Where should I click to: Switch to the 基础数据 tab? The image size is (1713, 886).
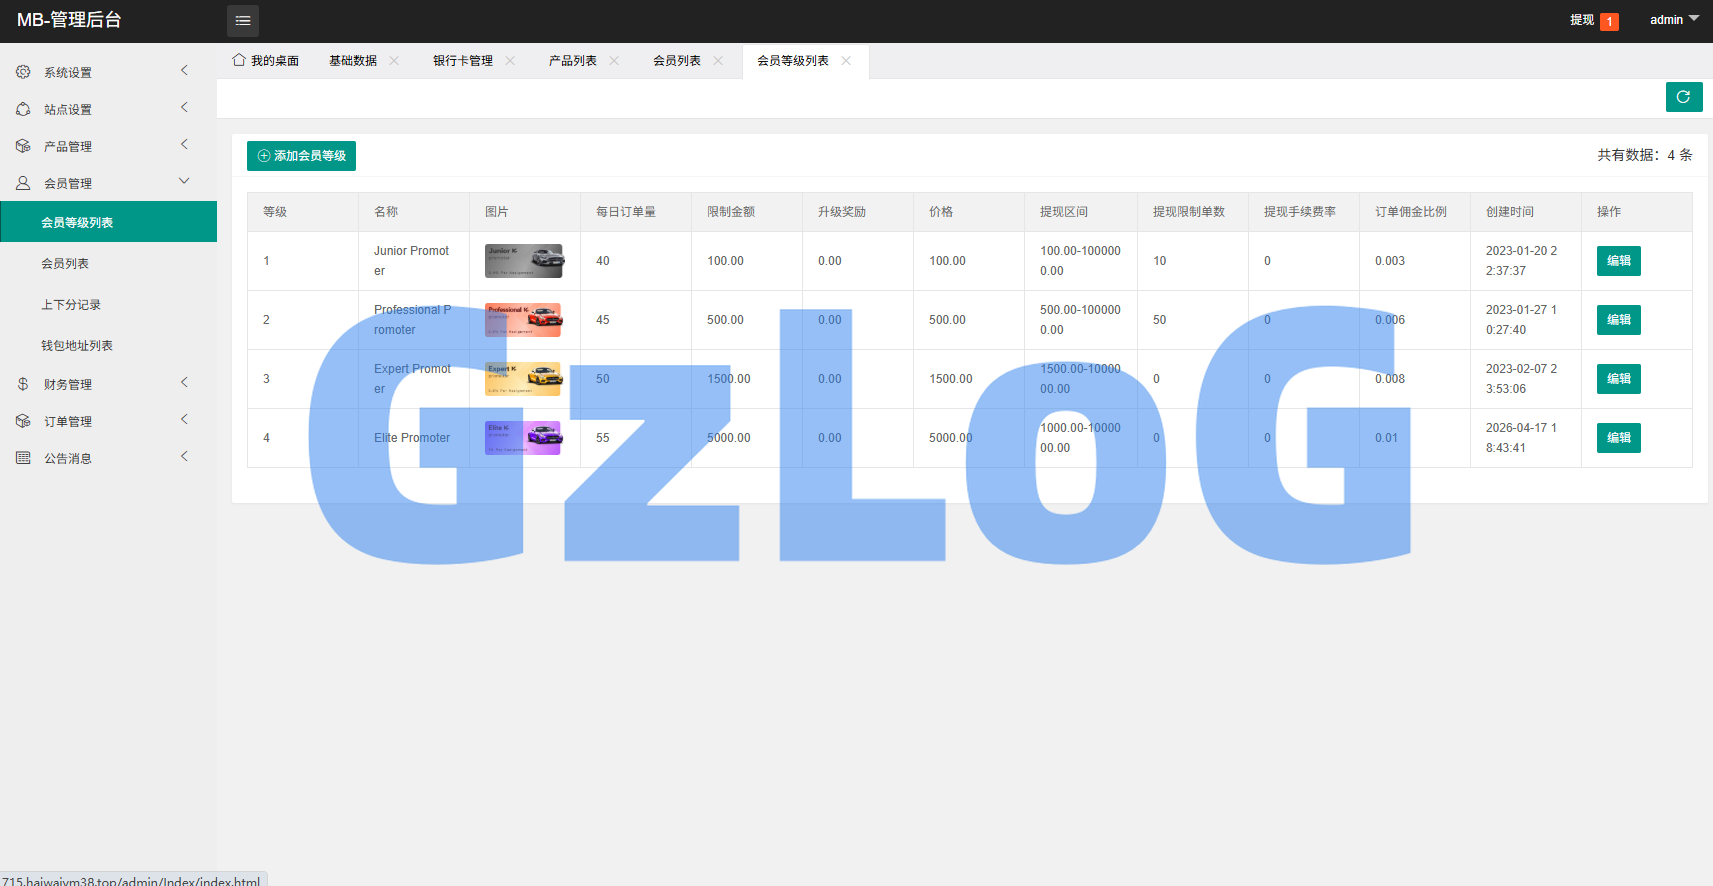[x=353, y=61]
